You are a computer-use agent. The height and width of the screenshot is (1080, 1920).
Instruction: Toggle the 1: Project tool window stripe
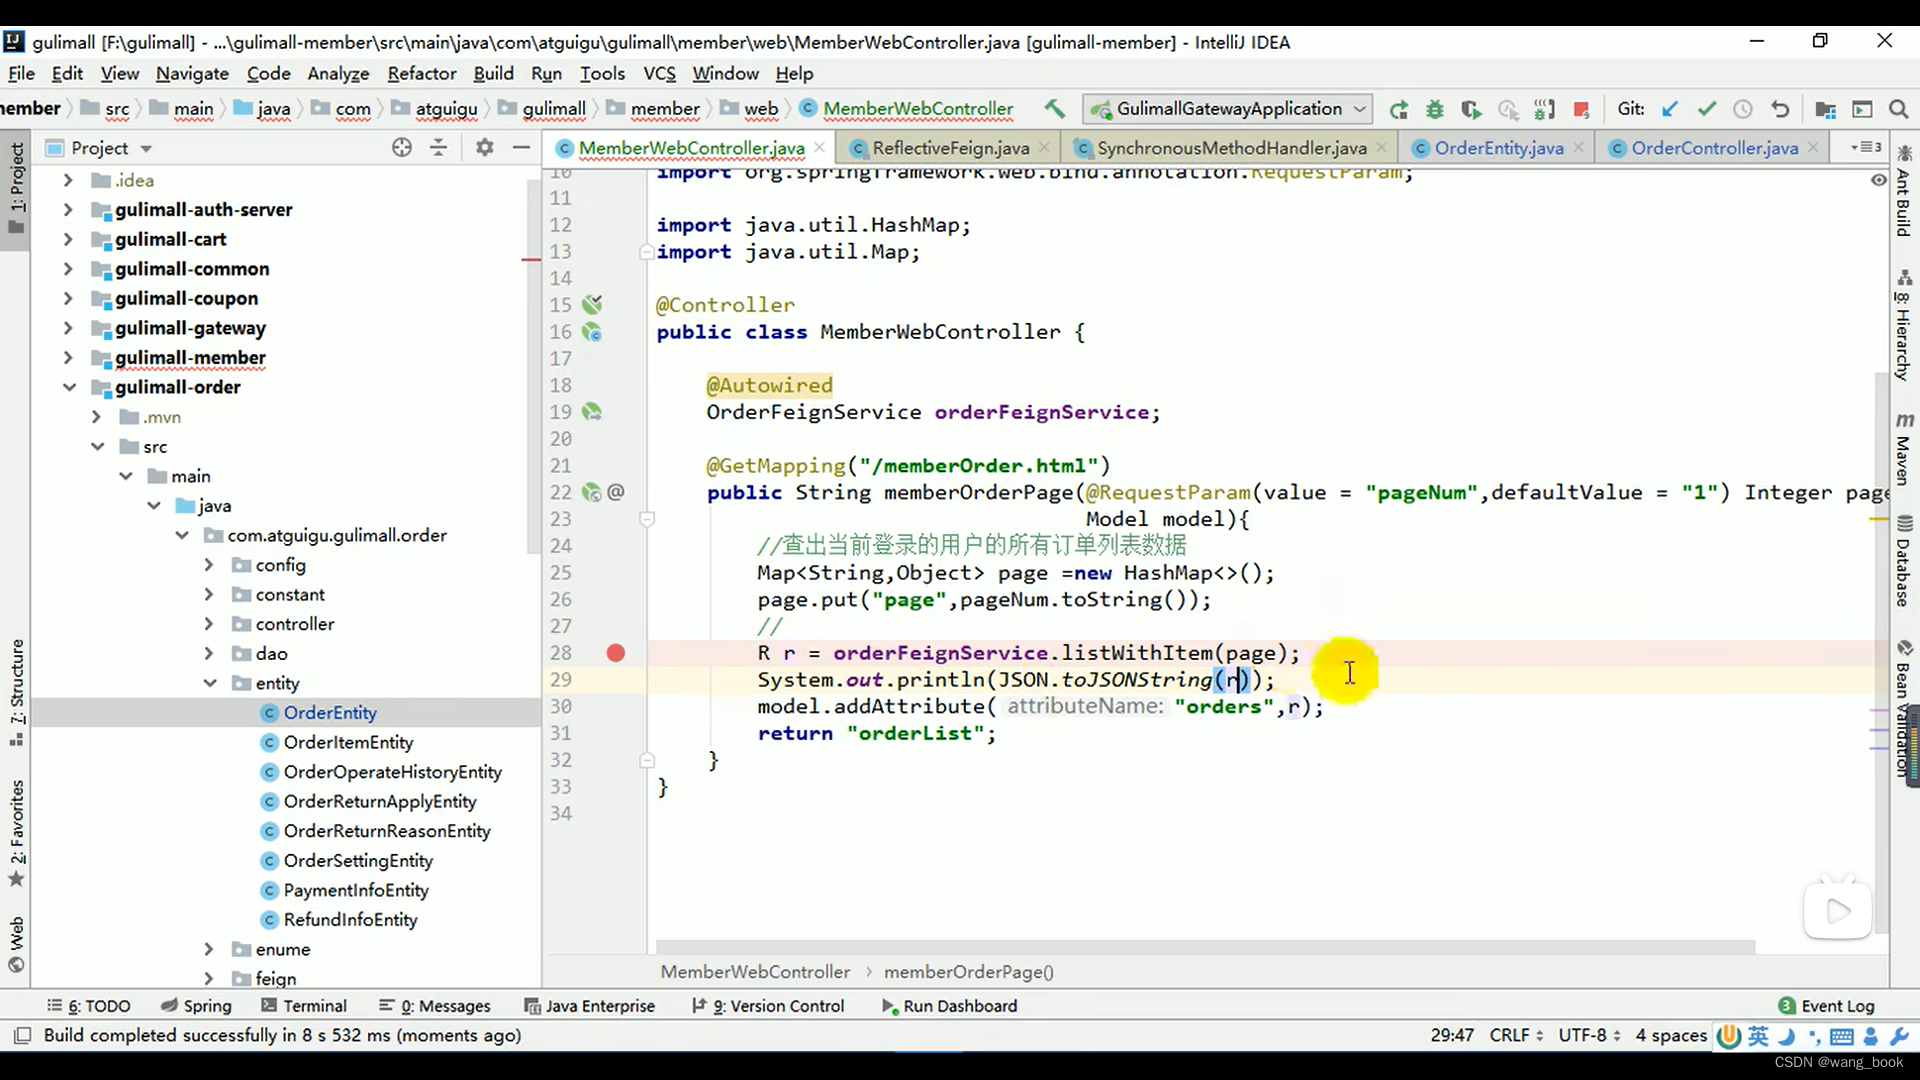click(16, 187)
